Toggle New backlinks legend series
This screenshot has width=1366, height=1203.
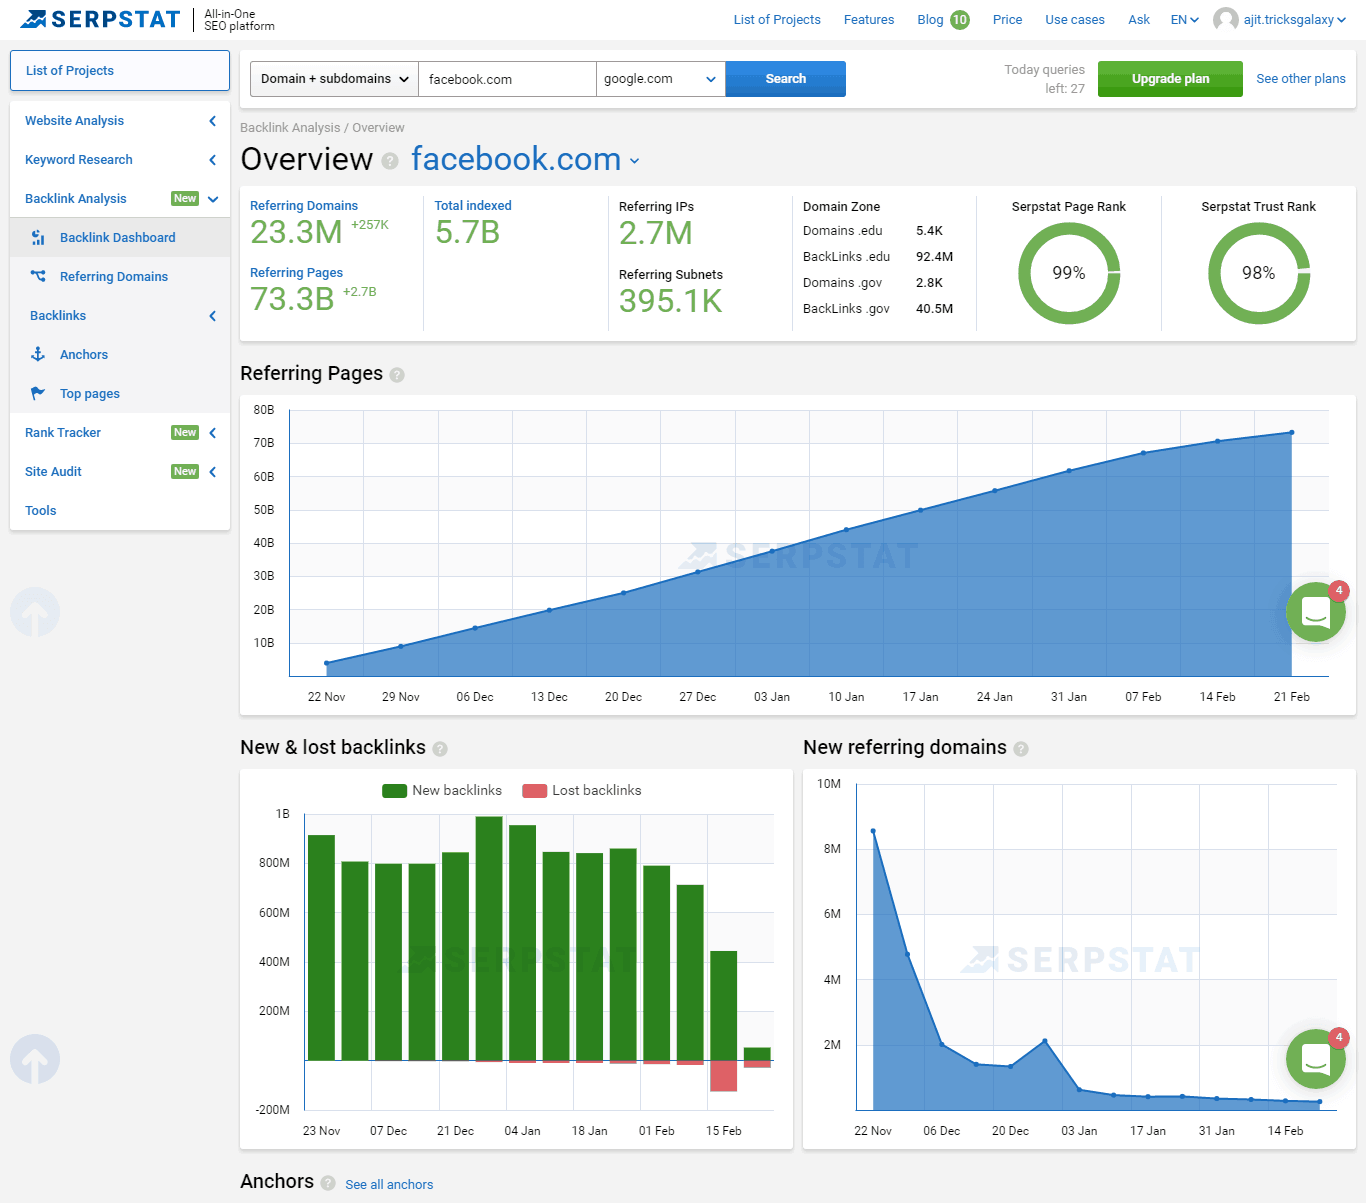442,791
